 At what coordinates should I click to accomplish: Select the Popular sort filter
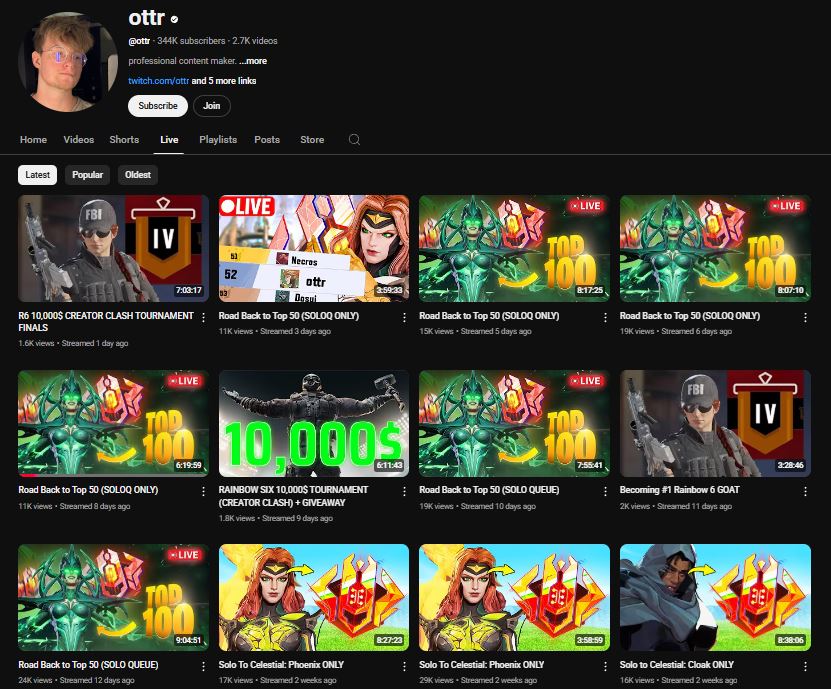tap(87, 175)
